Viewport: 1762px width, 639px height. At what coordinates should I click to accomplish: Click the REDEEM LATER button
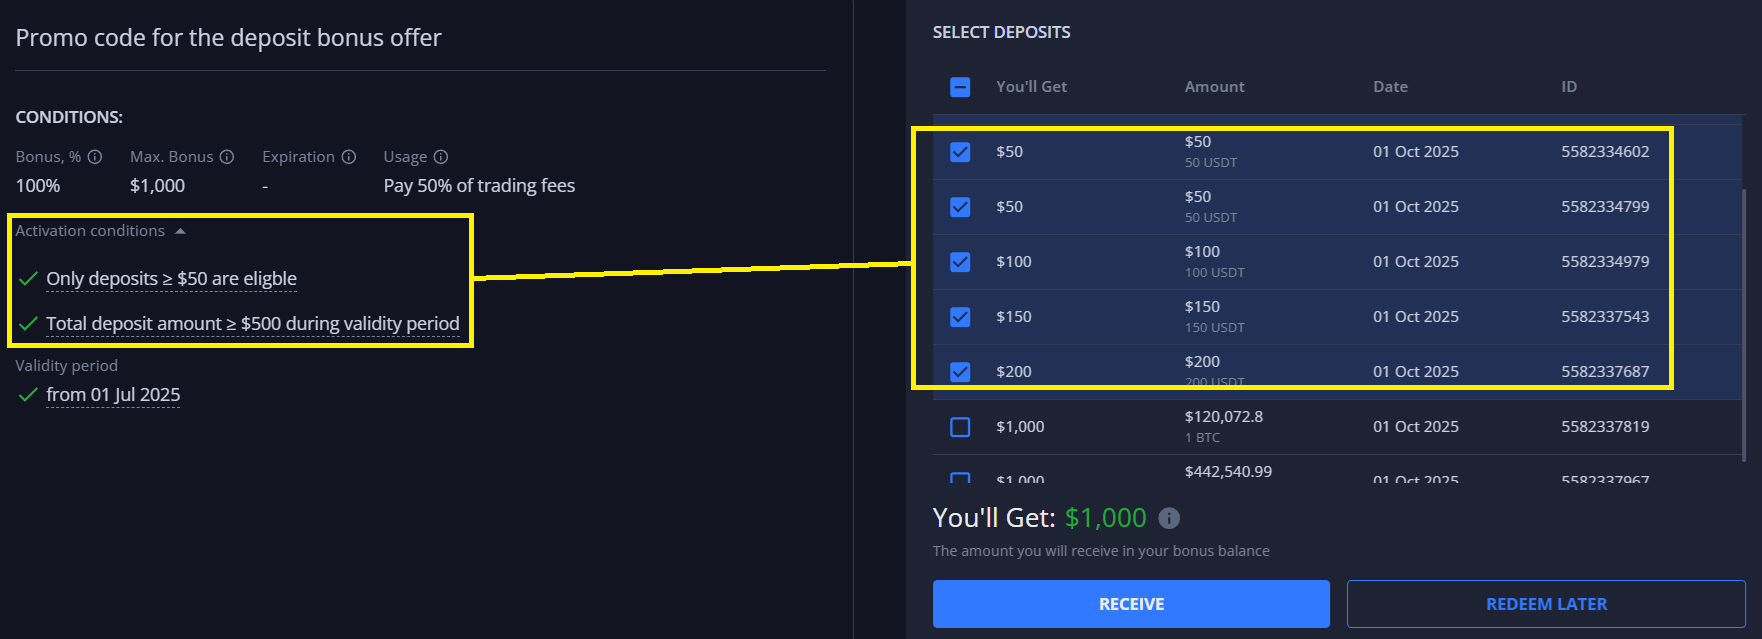click(1545, 604)
